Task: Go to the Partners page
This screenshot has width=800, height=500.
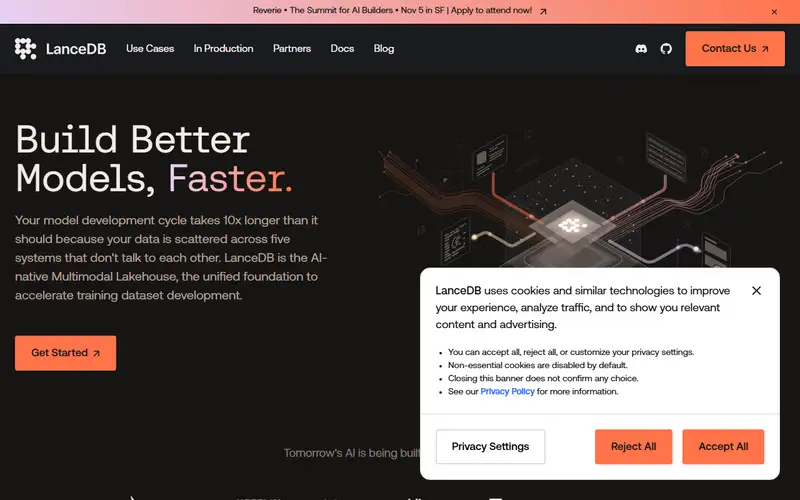Action: click(292, 48)
